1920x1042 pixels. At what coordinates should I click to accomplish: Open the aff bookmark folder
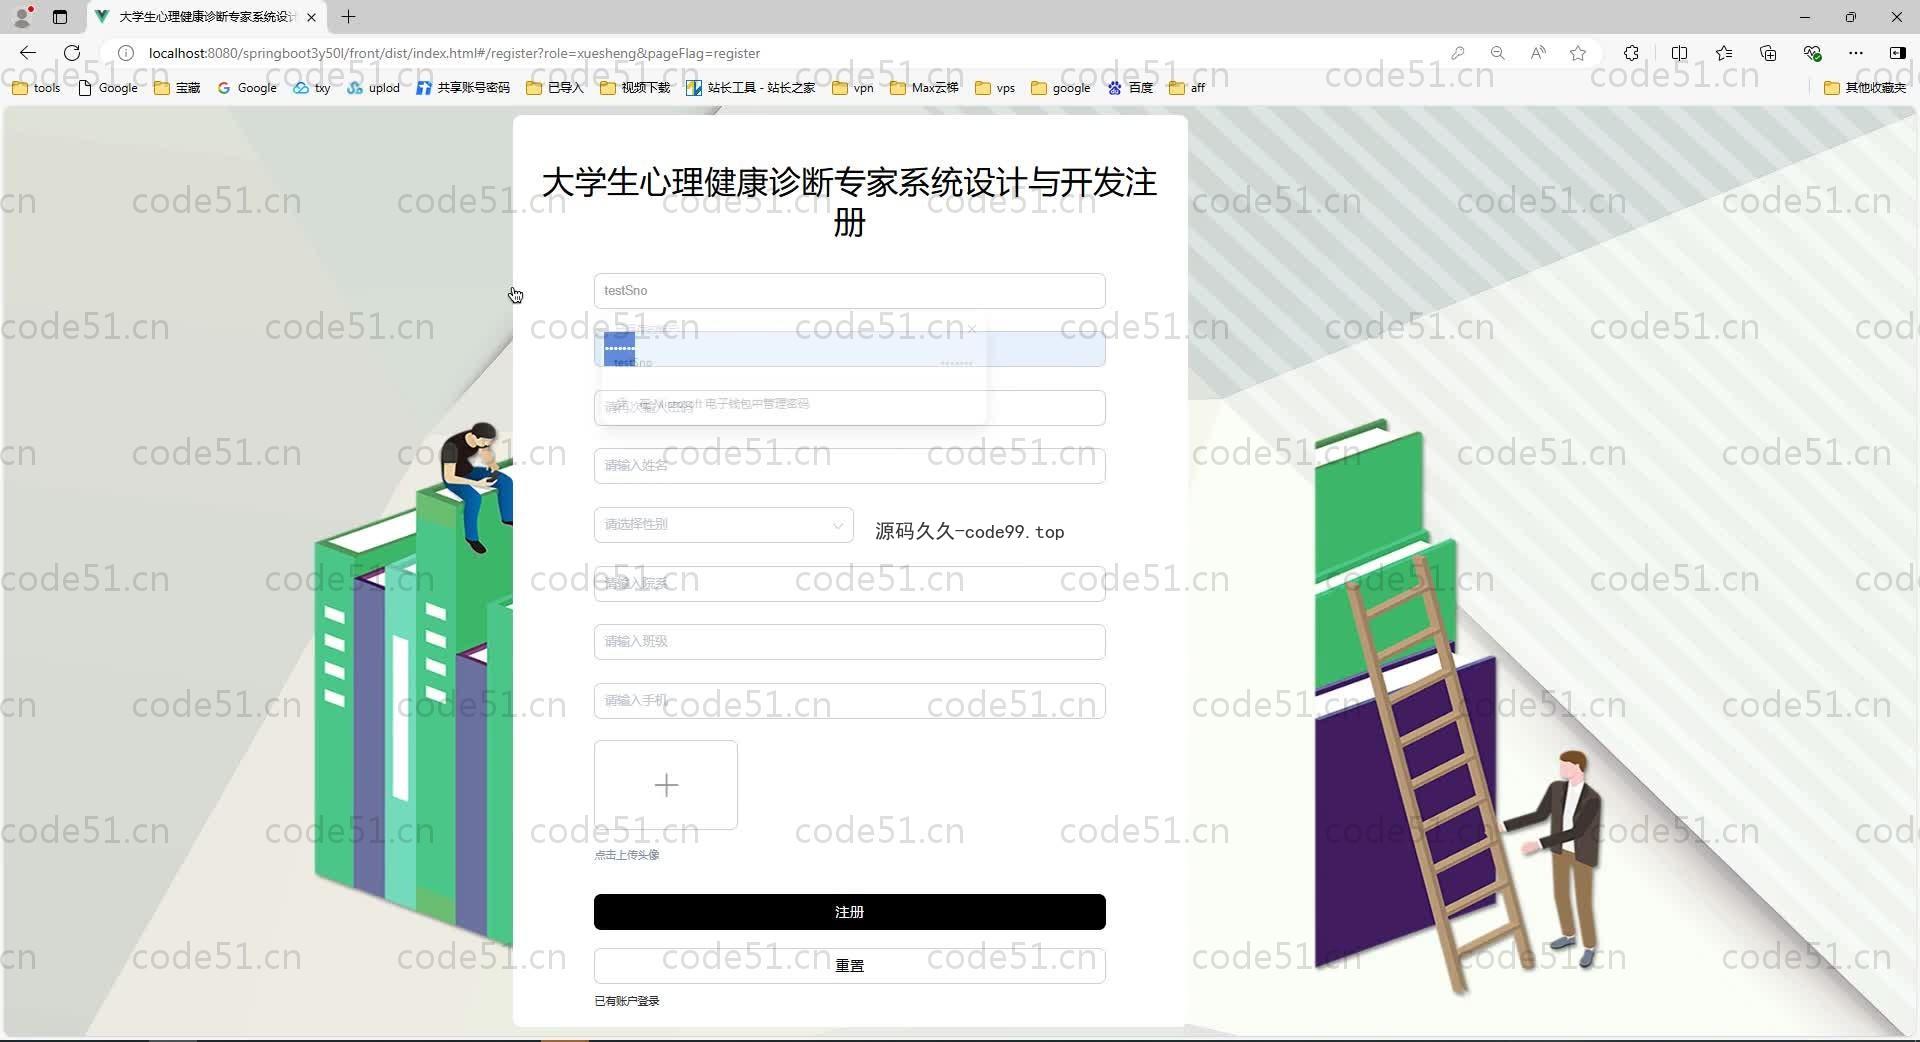click(x=1187, y=88)
